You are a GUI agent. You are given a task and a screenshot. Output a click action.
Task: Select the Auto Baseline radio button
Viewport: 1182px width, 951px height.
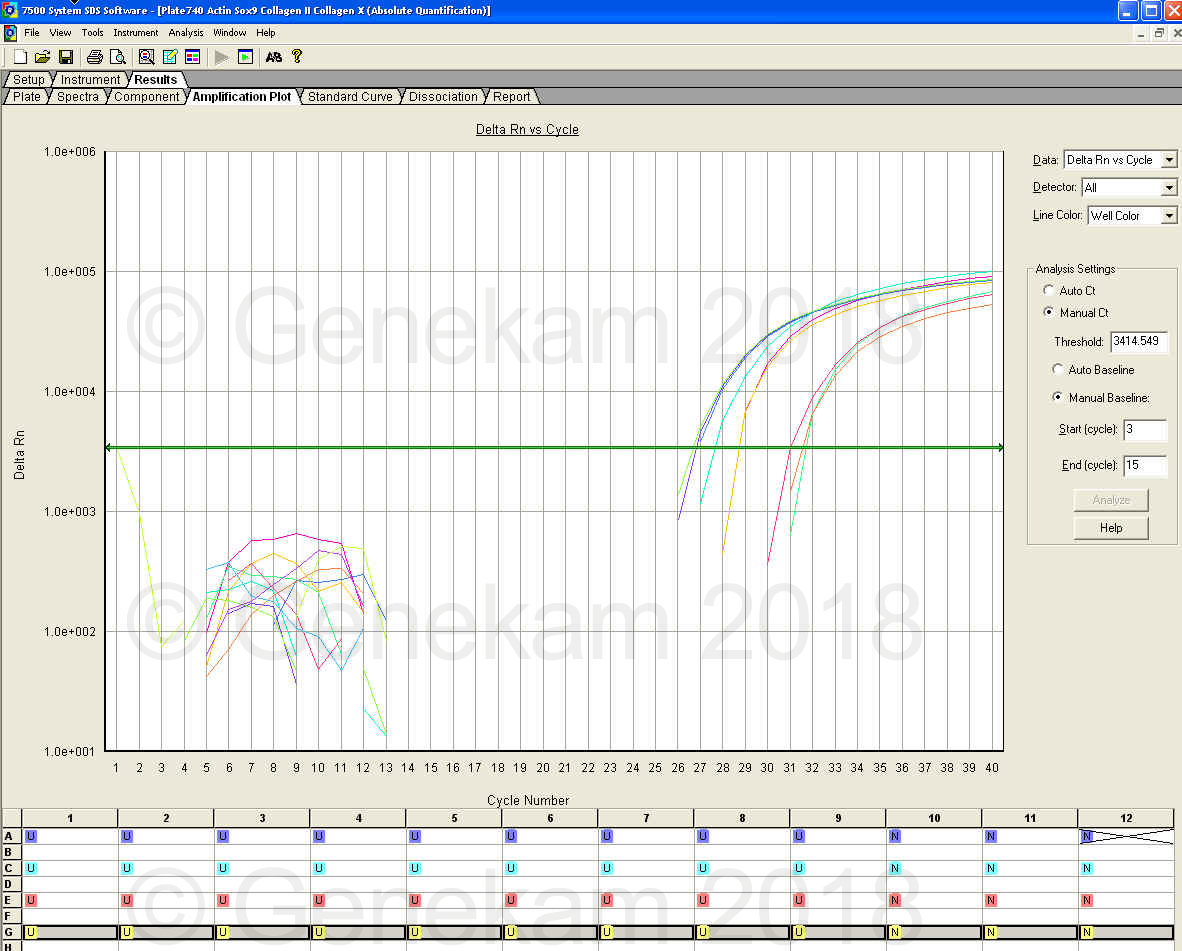[1058, 369]
